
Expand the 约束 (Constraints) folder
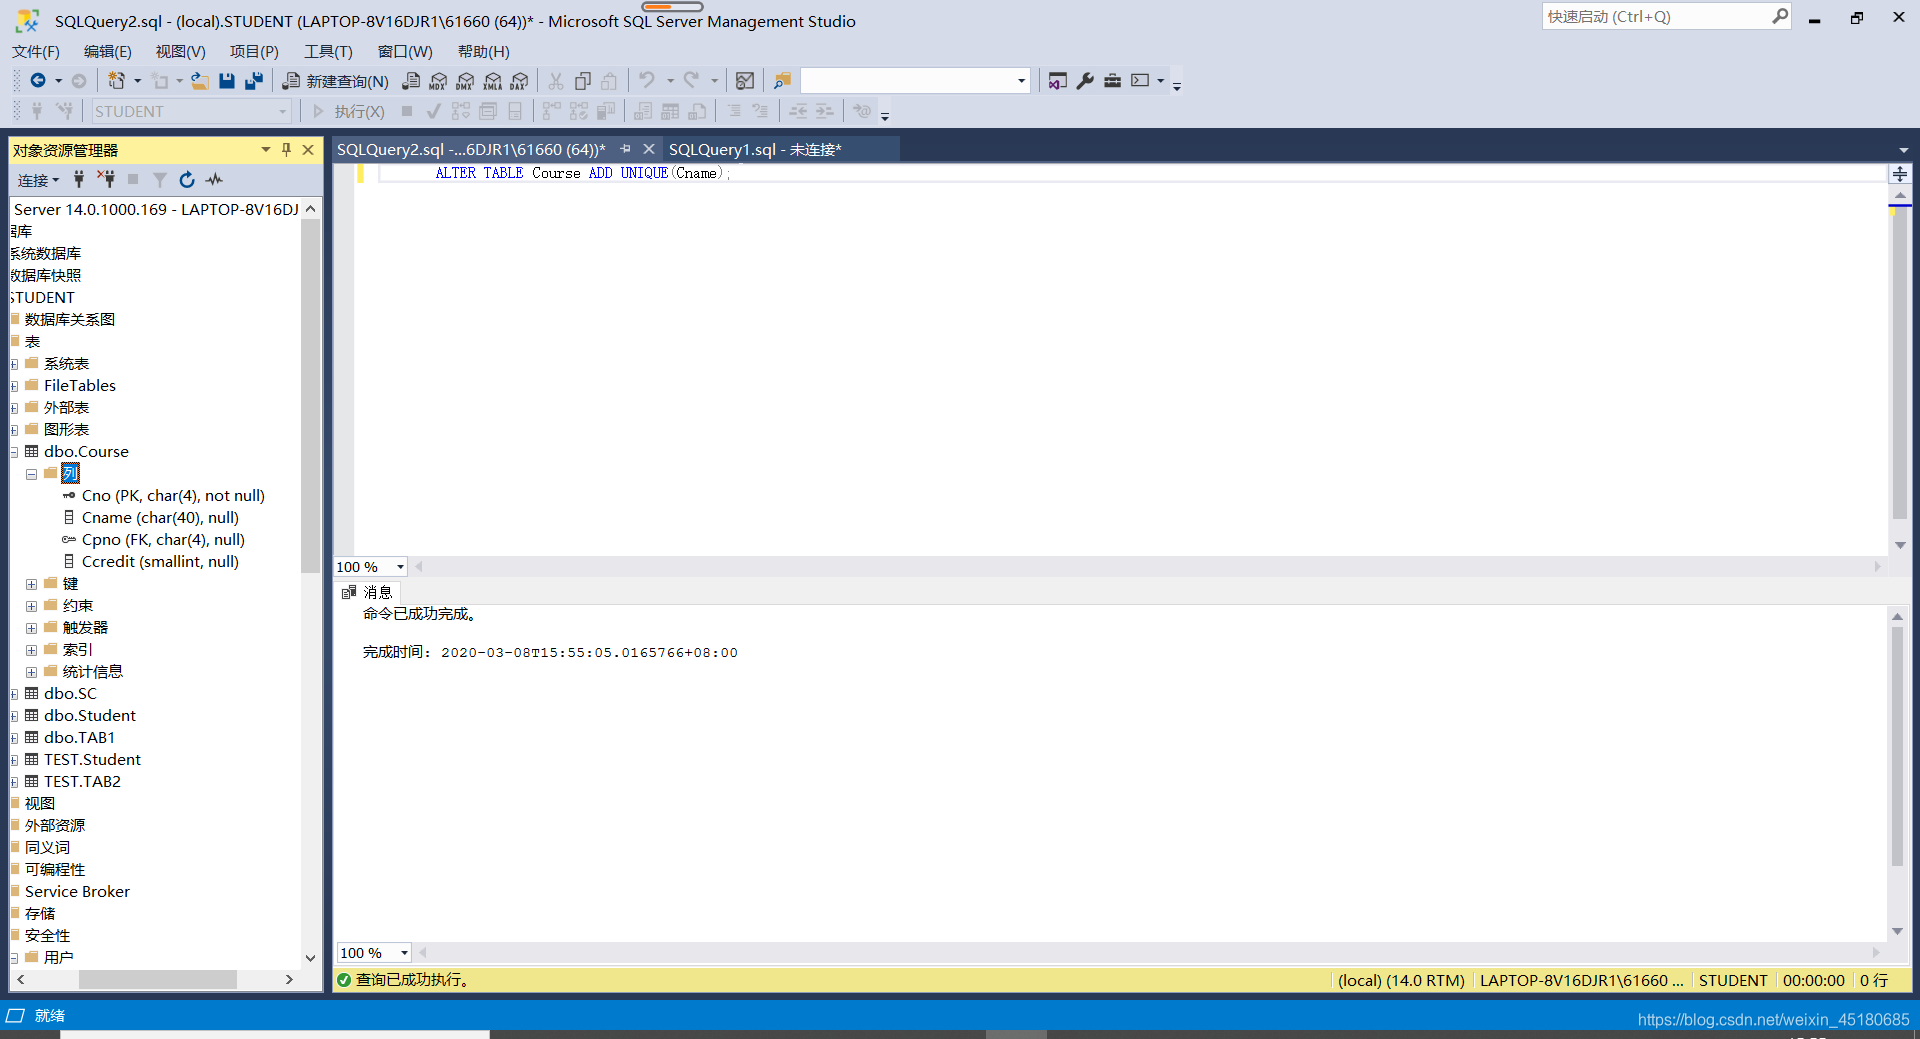click(31, 606)
